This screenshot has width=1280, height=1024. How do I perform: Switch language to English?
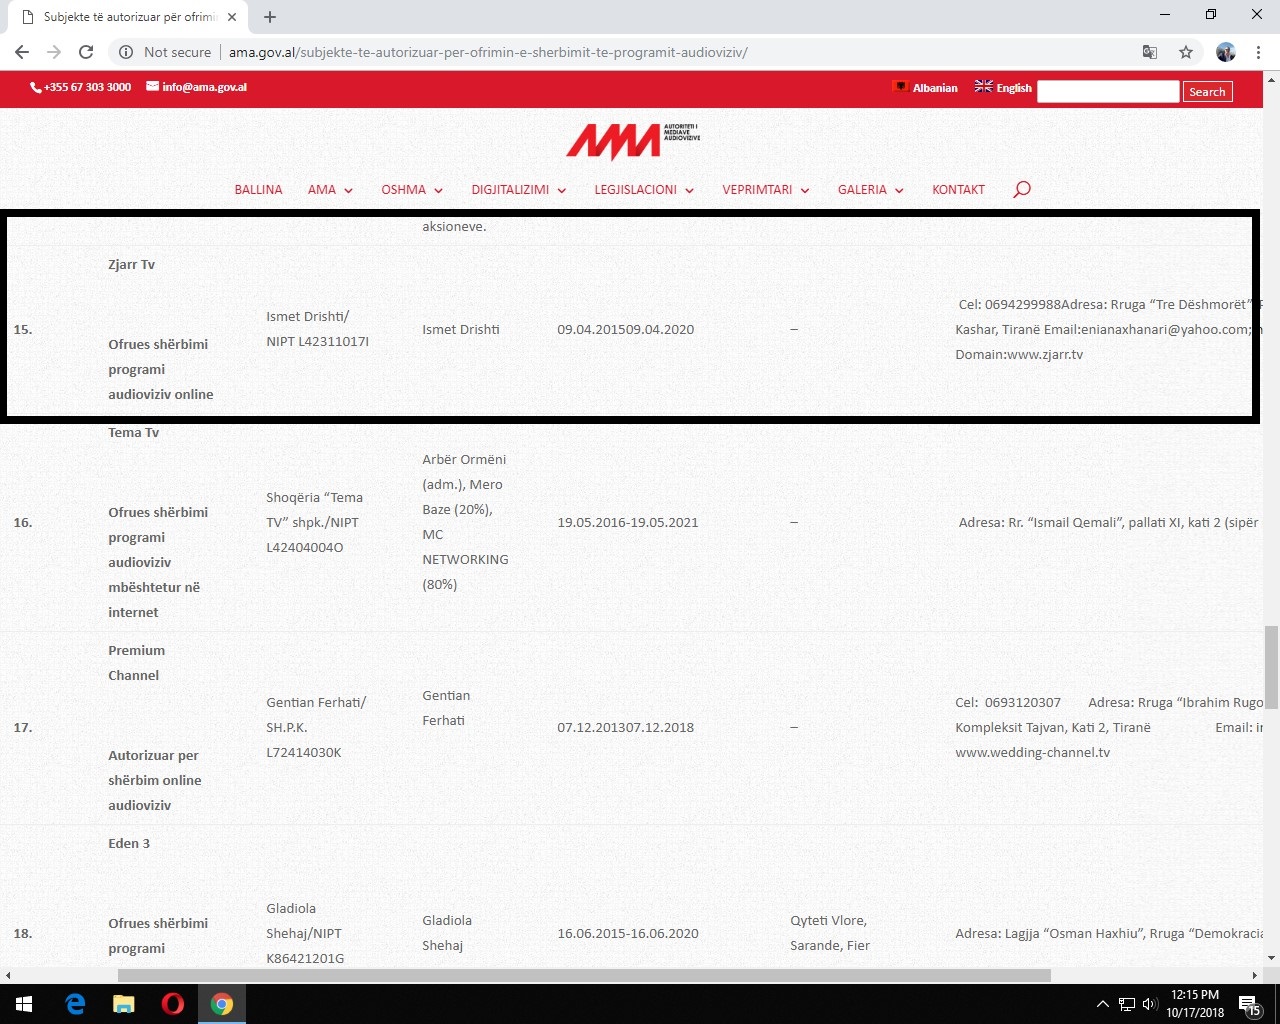pos(1003,88)
